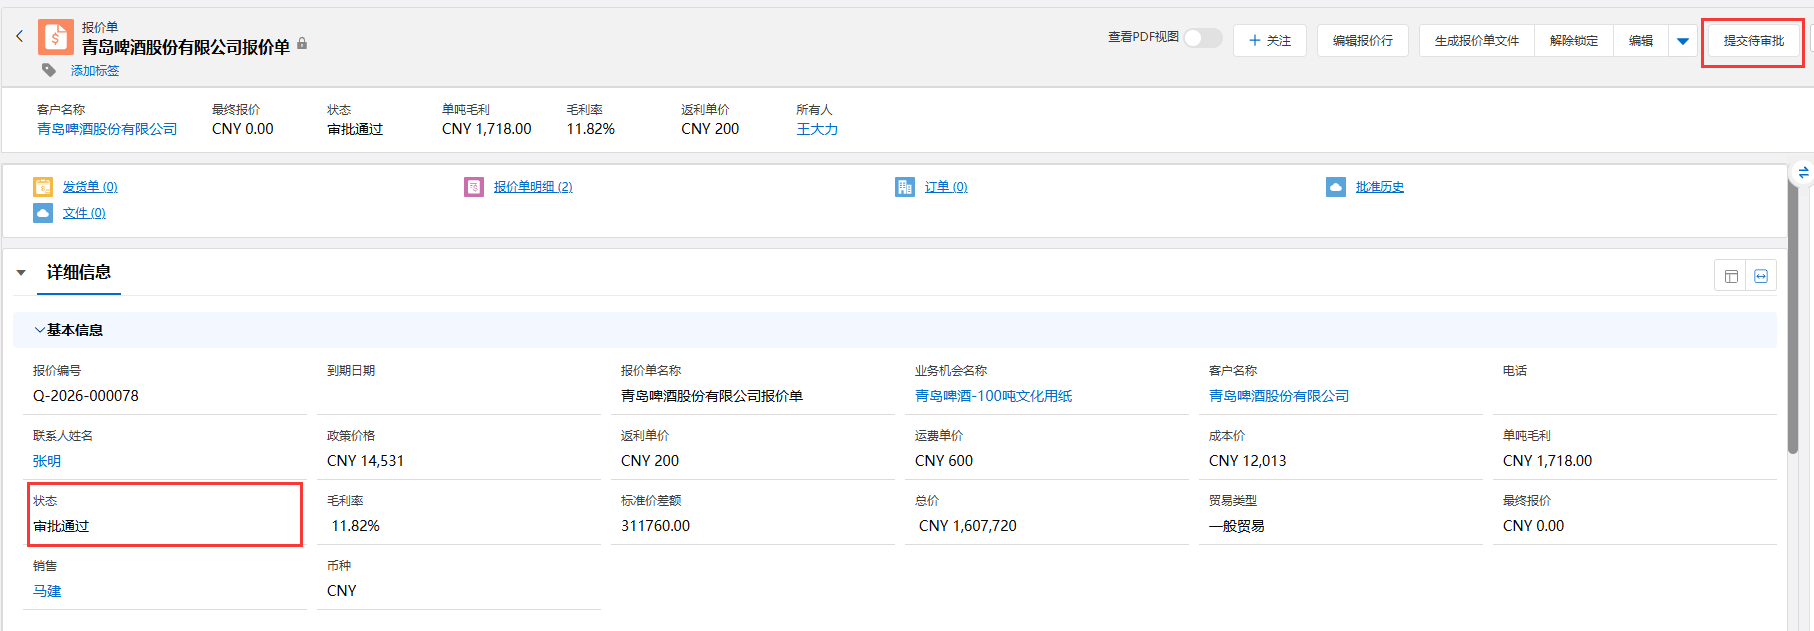Screen dimensions: 1814x631
Task: Select the 详细信息 tab
Action: [79, 272]
